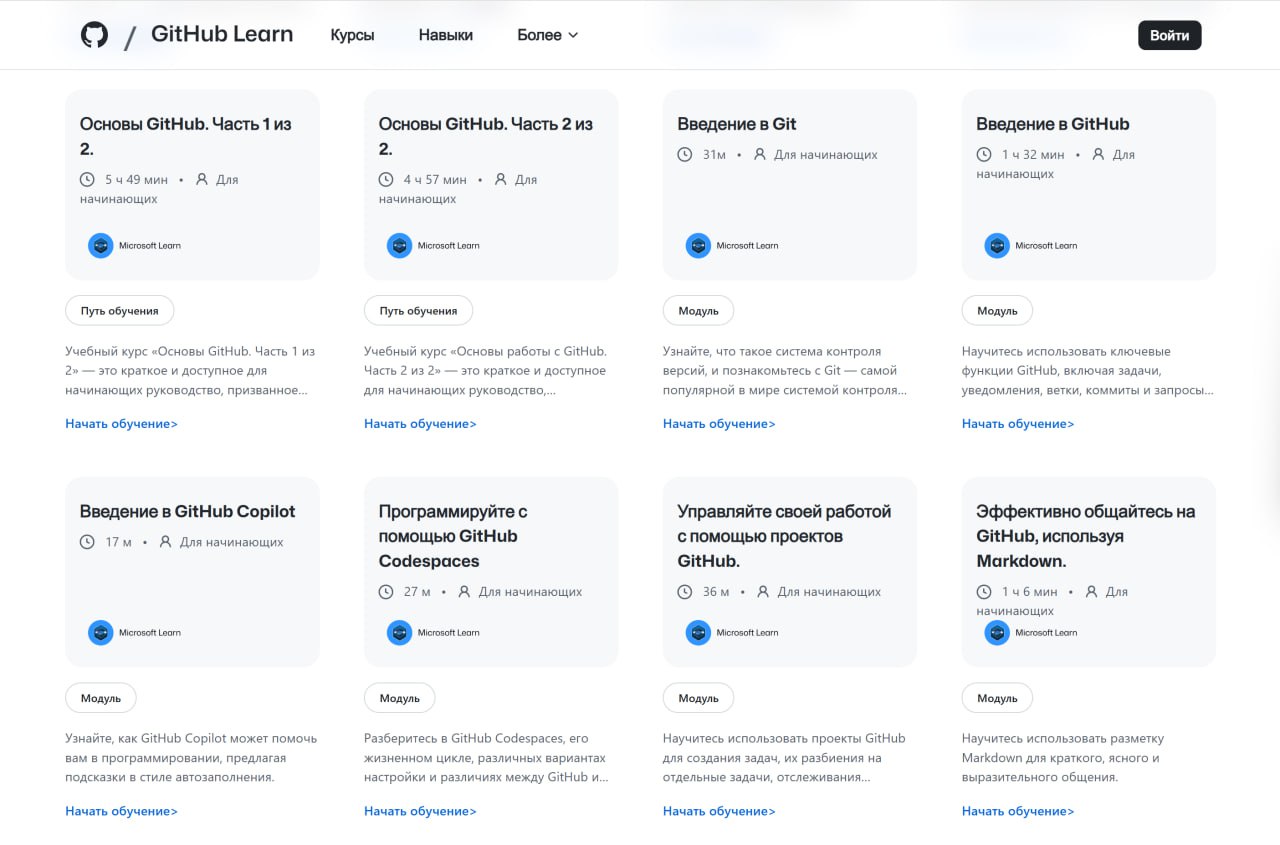Click clock icon next to 36 м
The image size is (1280, 845).
click(x=685, y=592)
